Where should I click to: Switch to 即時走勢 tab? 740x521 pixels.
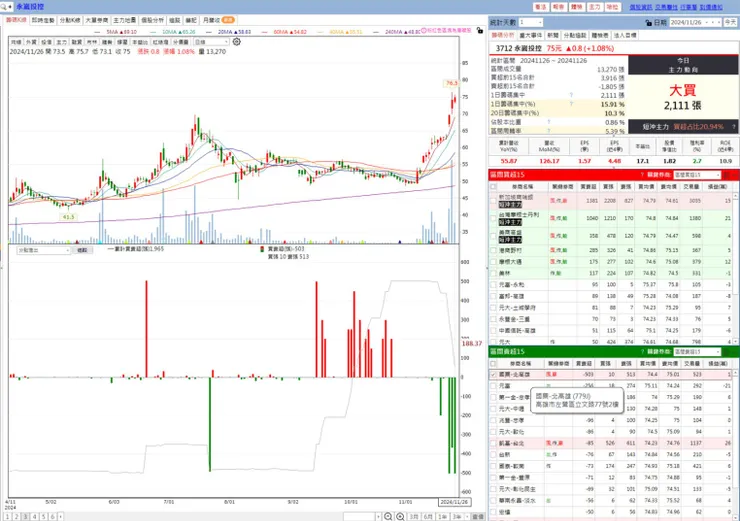43,20
